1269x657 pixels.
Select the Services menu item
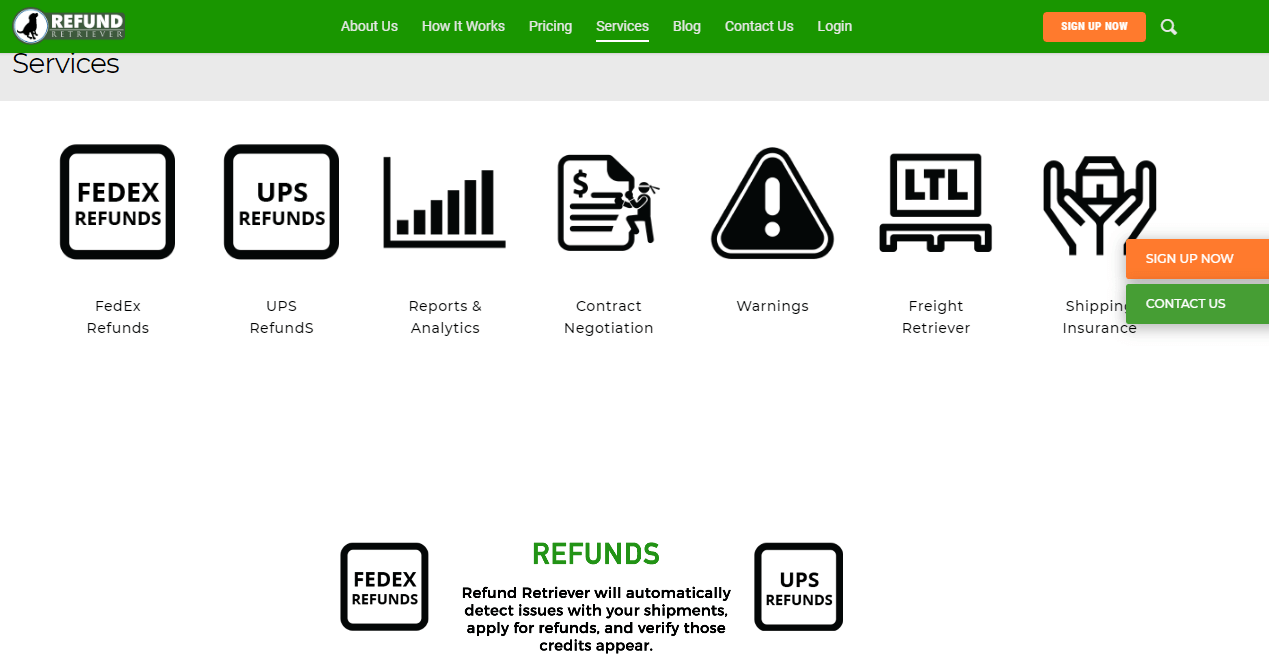tap(622, 27)
